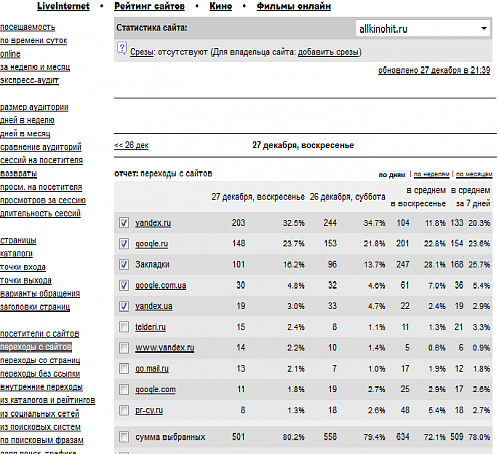Open сравнение аудиторий report
The width and height of the screenshot is (499, 454).
point(41,147)
